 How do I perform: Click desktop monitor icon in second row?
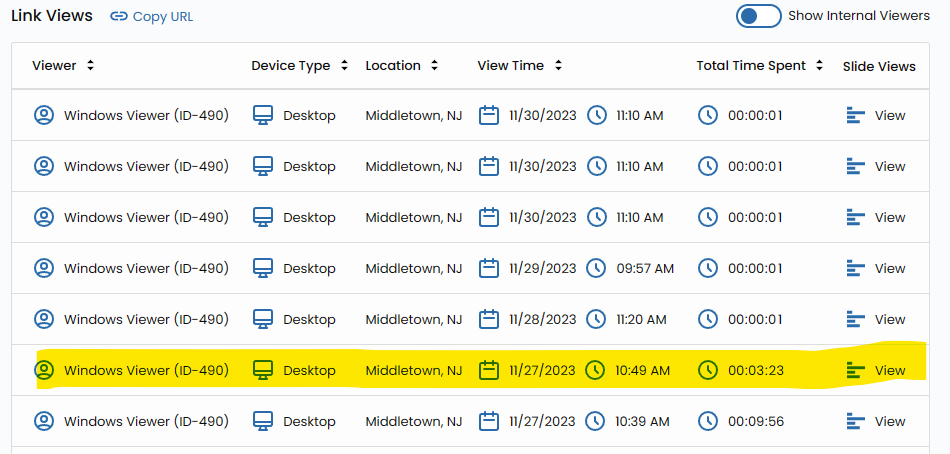(x=263, y=166)
